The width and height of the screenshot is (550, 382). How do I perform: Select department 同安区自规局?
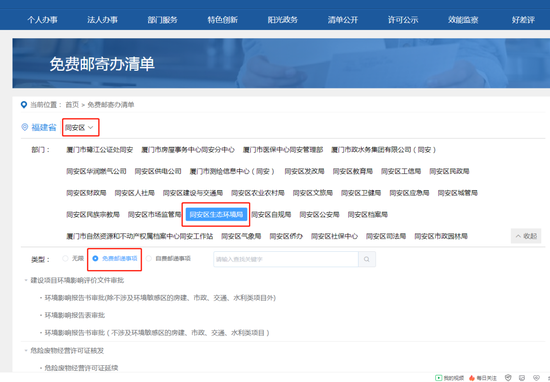coord(271,214)
